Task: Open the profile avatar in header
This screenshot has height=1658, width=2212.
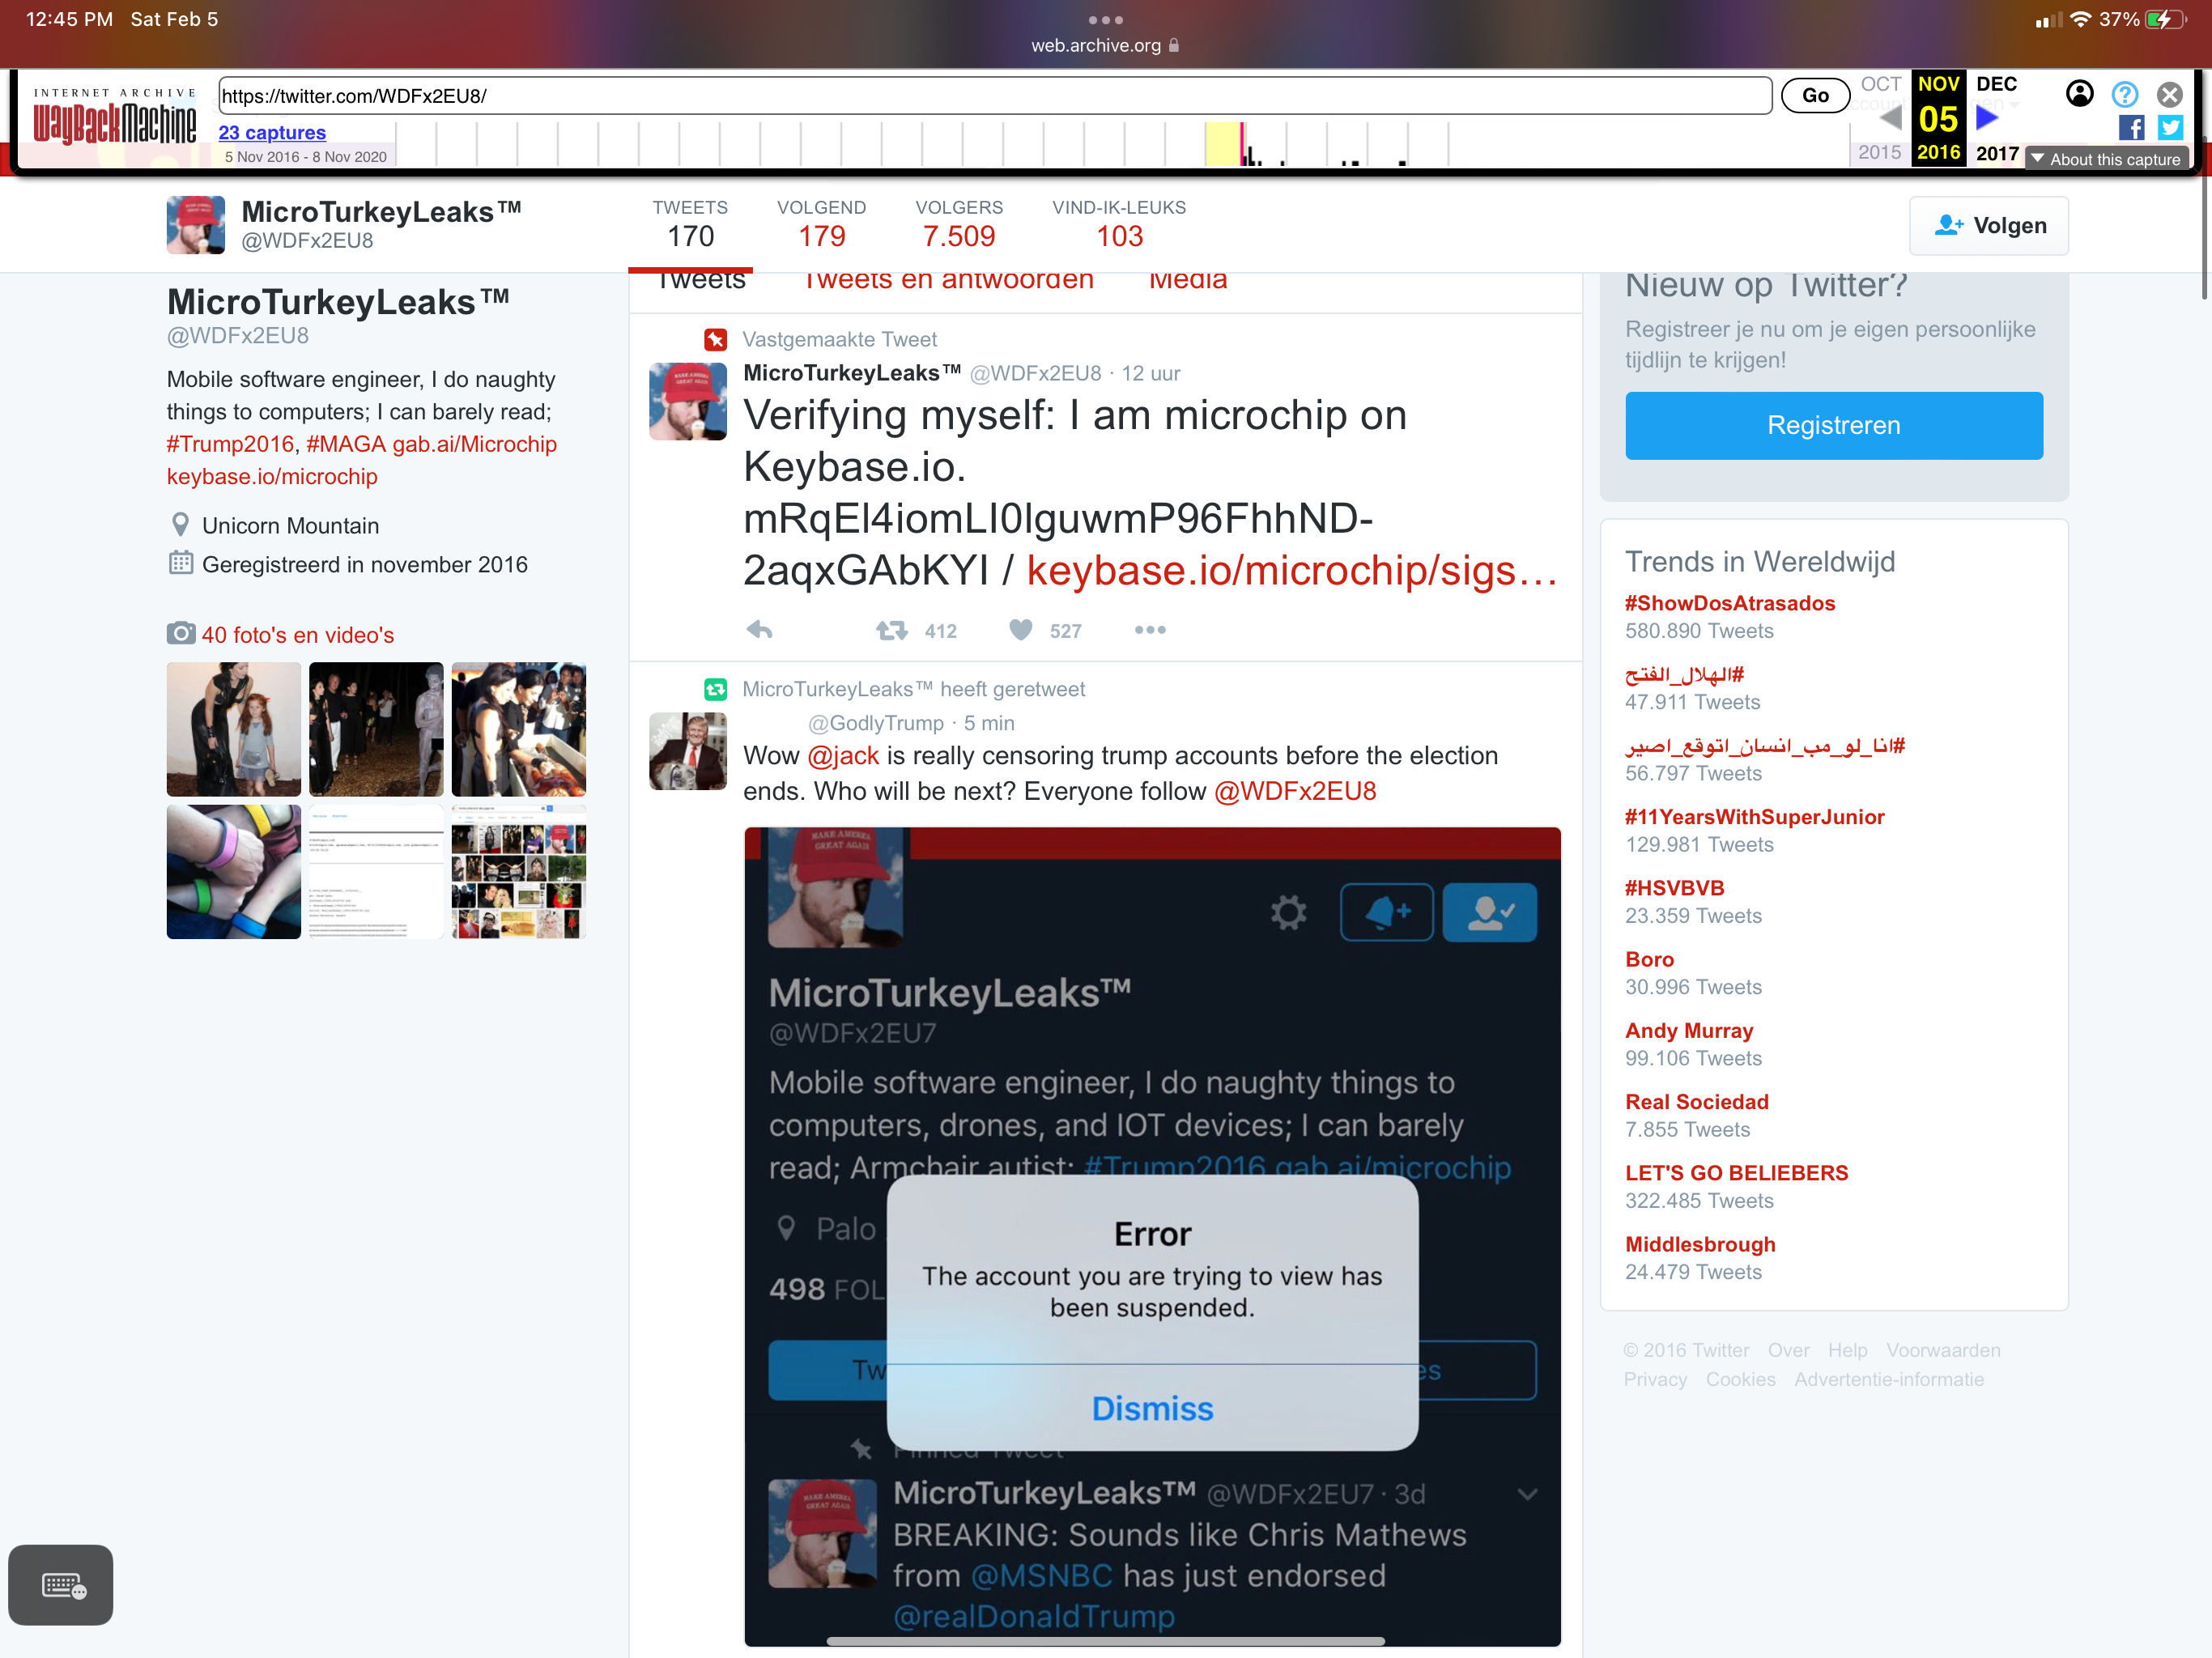Action: point(195,224)
